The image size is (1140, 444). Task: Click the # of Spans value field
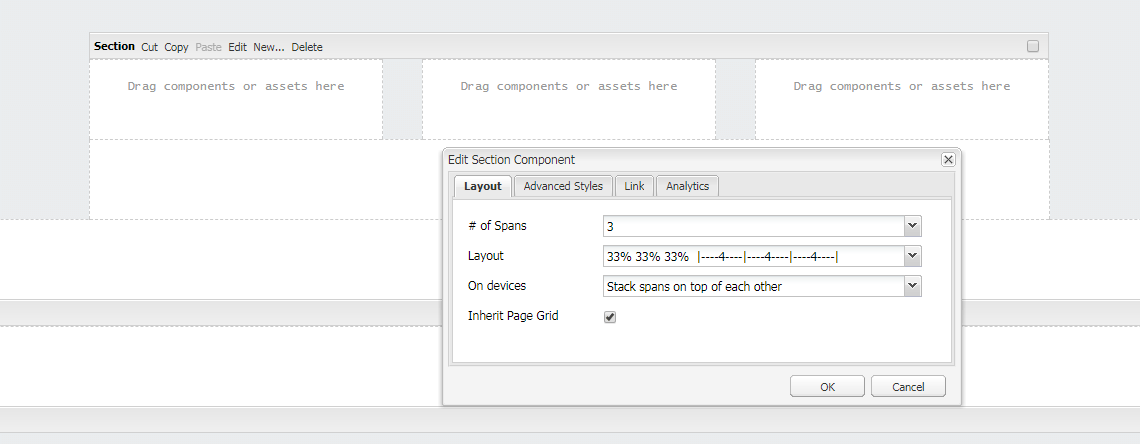tap(752, 227)
